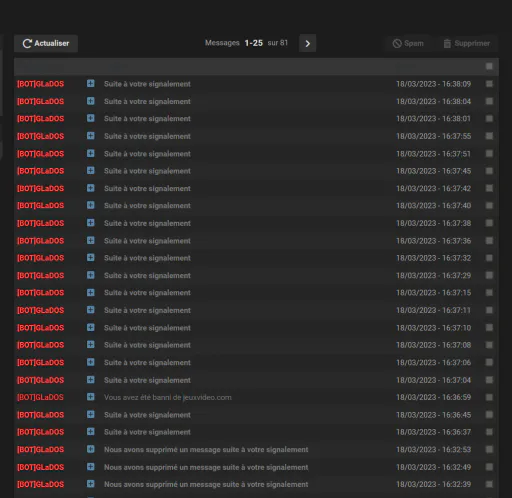Tick the checkbox for the 16:38:04 message
Image resolution: width=512 pixels, height=498 pixels.
pyautogui.click(x=489, y=101)
